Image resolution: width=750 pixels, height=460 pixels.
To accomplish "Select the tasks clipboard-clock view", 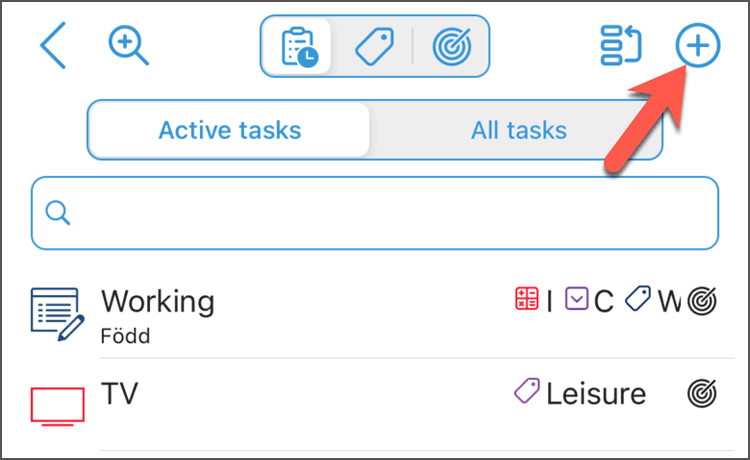I will pos(298,46).
